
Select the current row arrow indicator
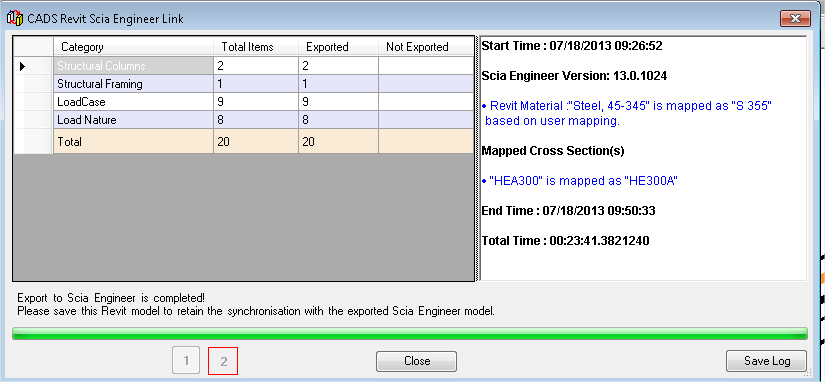click(x=23, y=66)
